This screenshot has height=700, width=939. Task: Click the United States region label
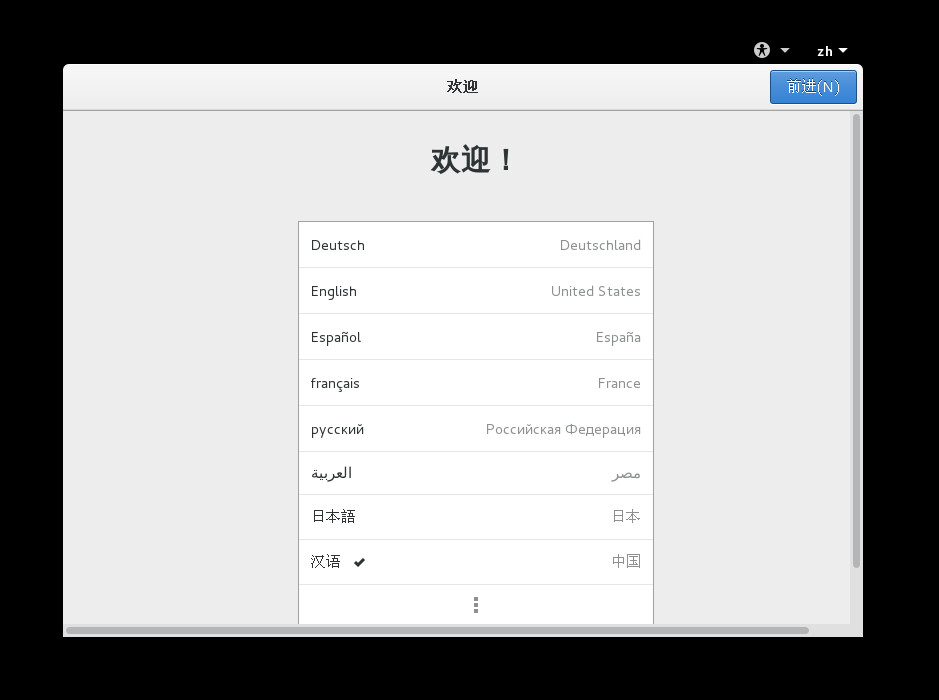595,291
